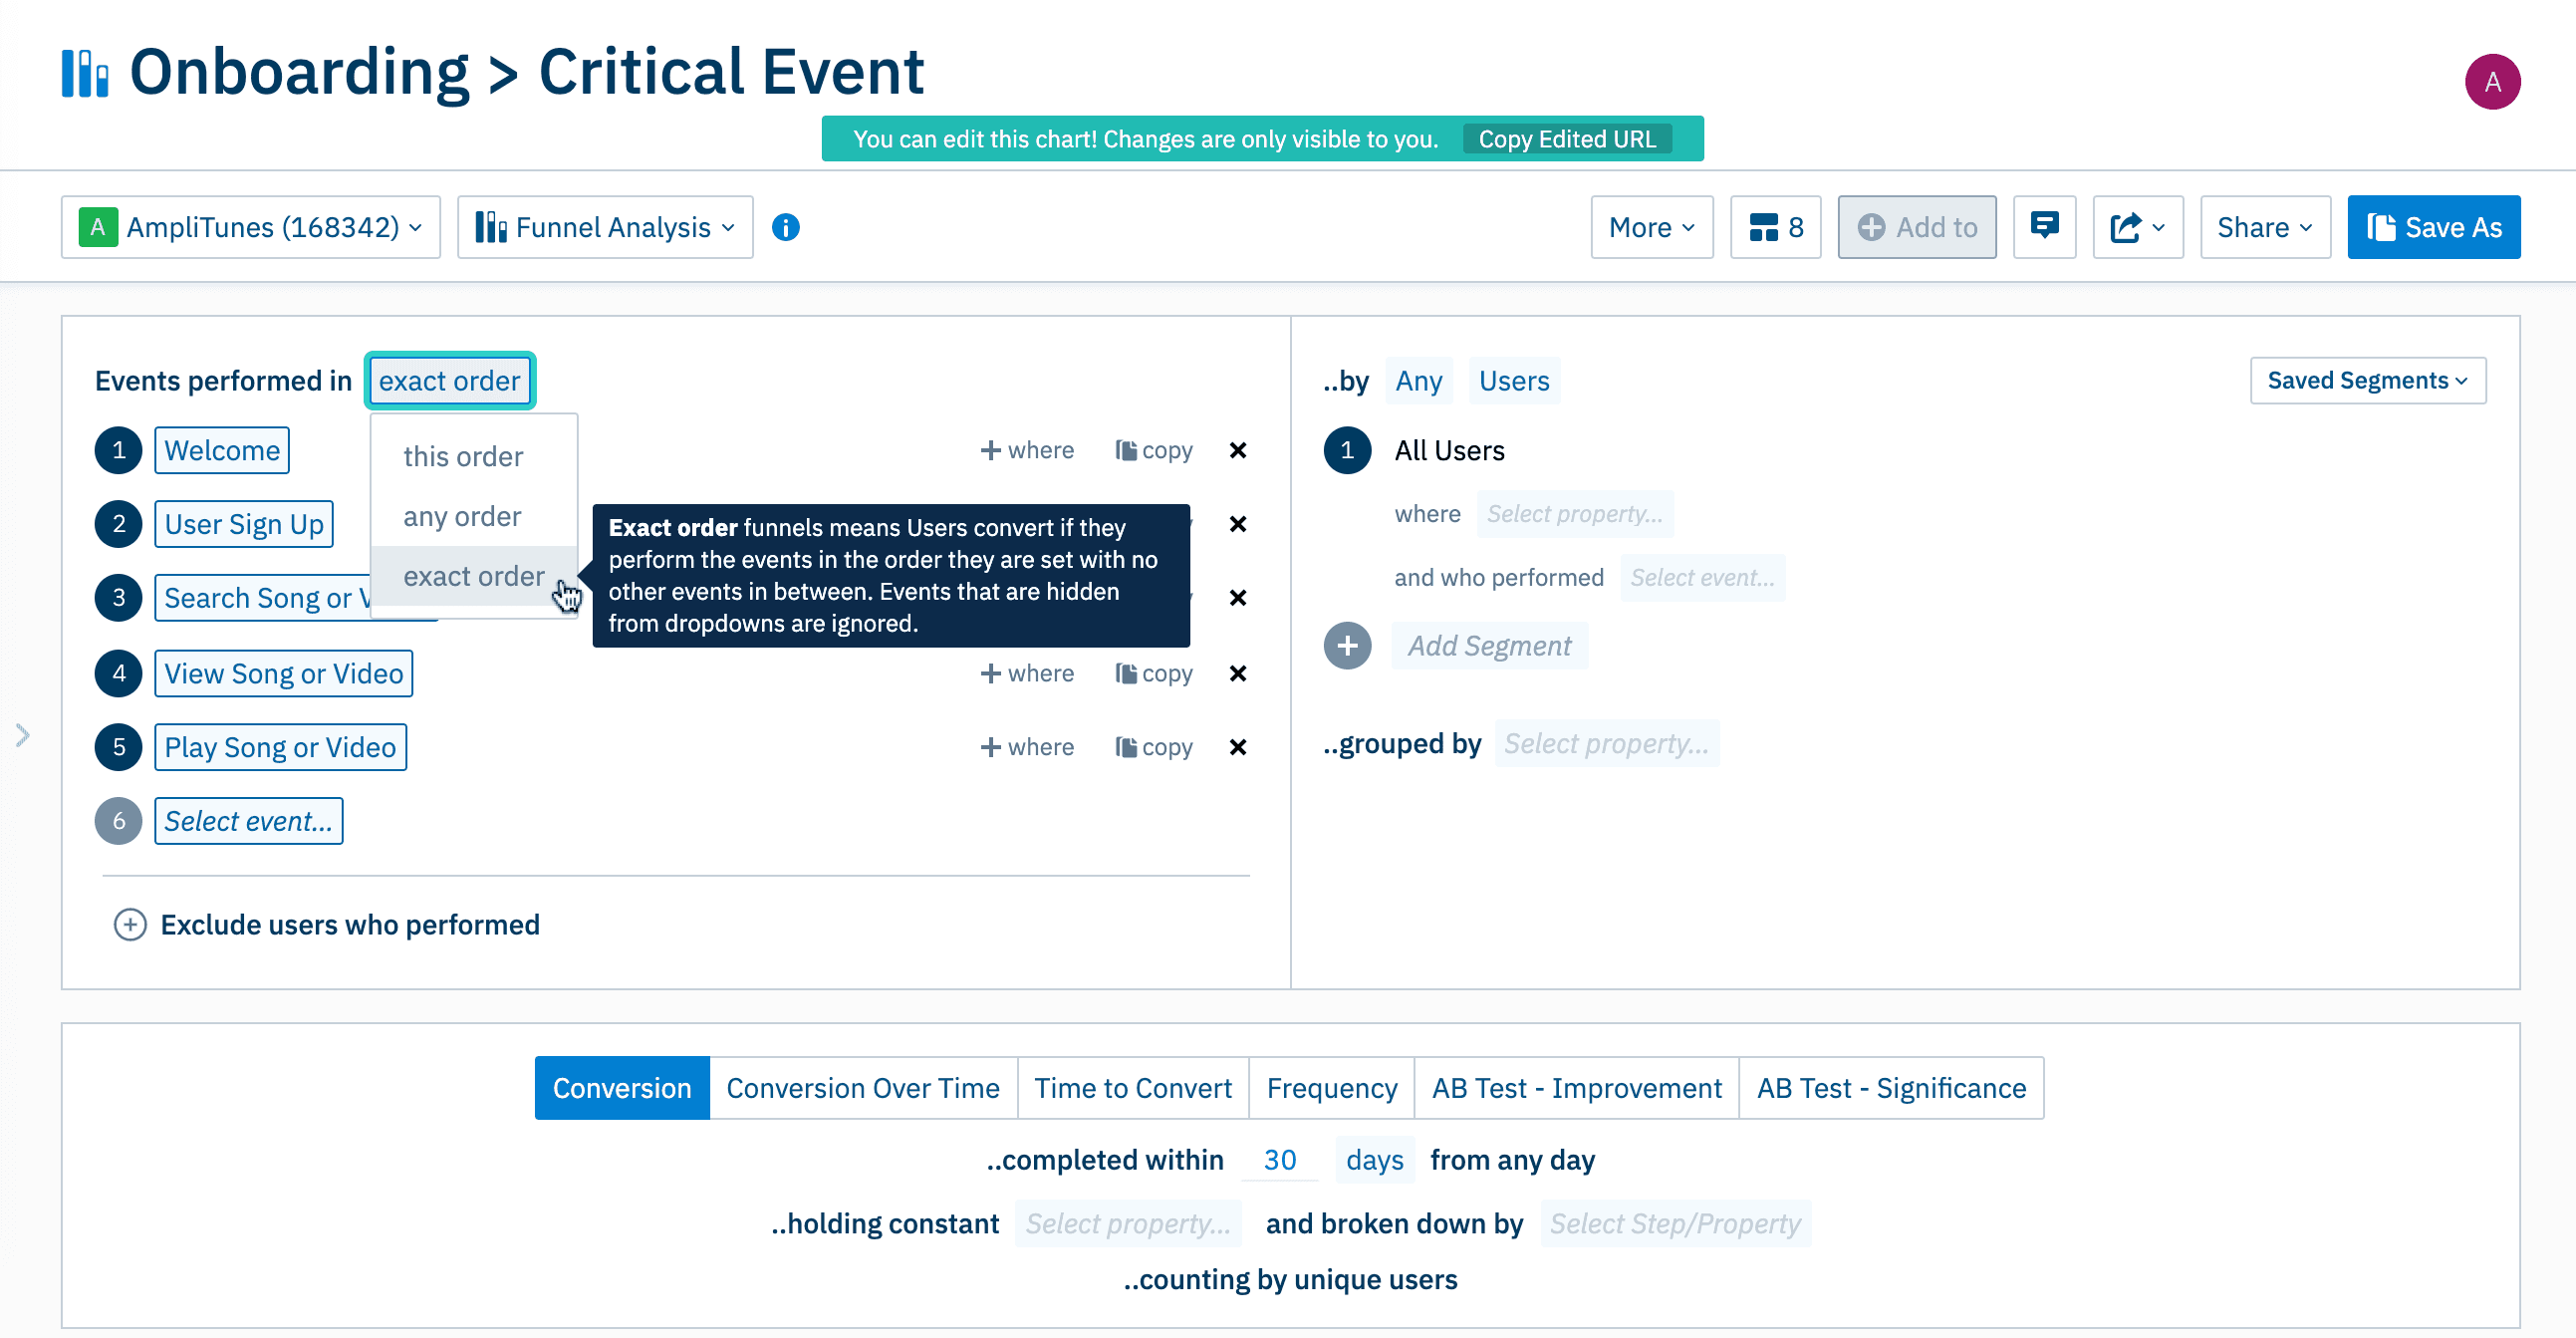This screenshot has width=2576, height=1338.
Task: Click the plus circle beside Add Segment
Action: point(1346,646)
